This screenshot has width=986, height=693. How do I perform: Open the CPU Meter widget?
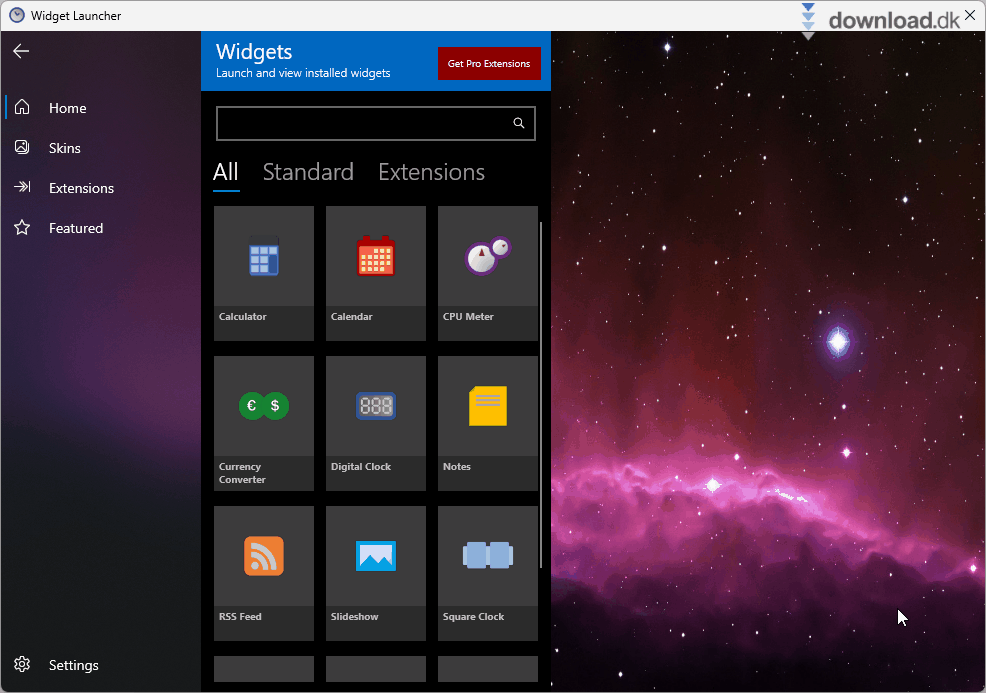(487, 258)
